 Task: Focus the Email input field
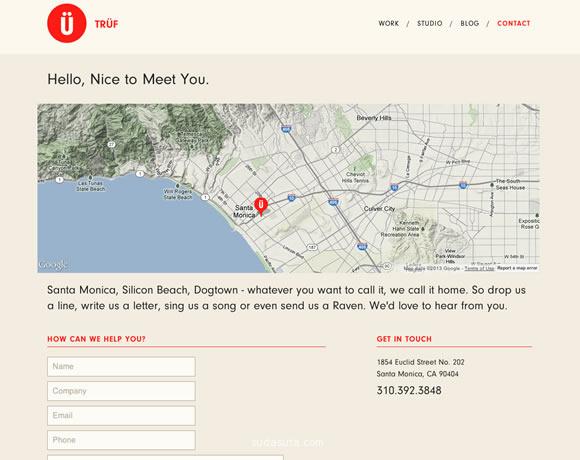(x=121, y=416)
